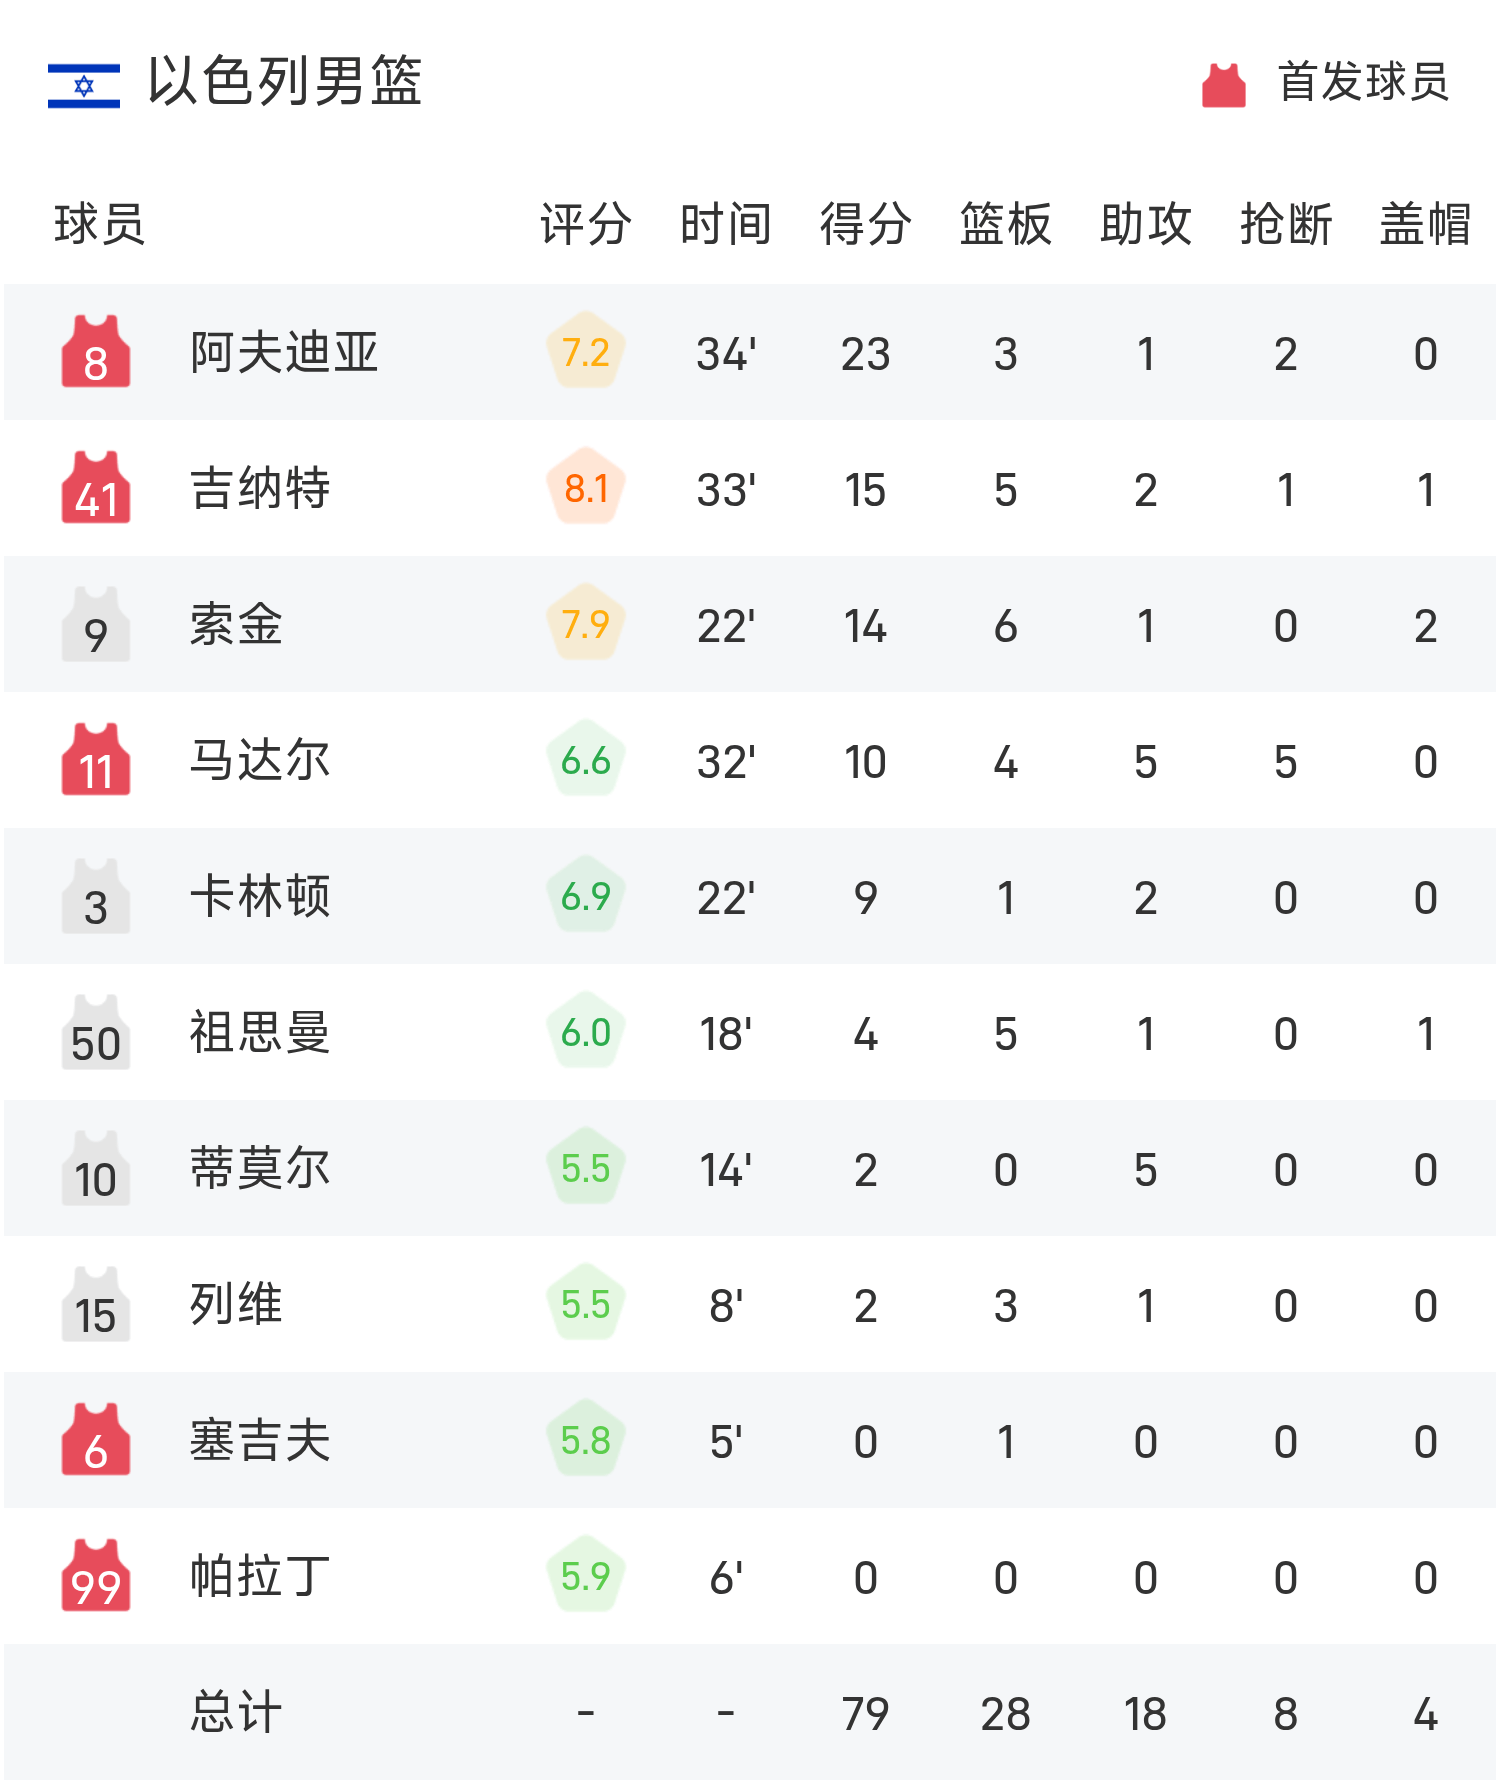Click the 总计 totals row label
This screenshot has width=1500, height=1784.
pyautogui.click(x=236, y=1712)
